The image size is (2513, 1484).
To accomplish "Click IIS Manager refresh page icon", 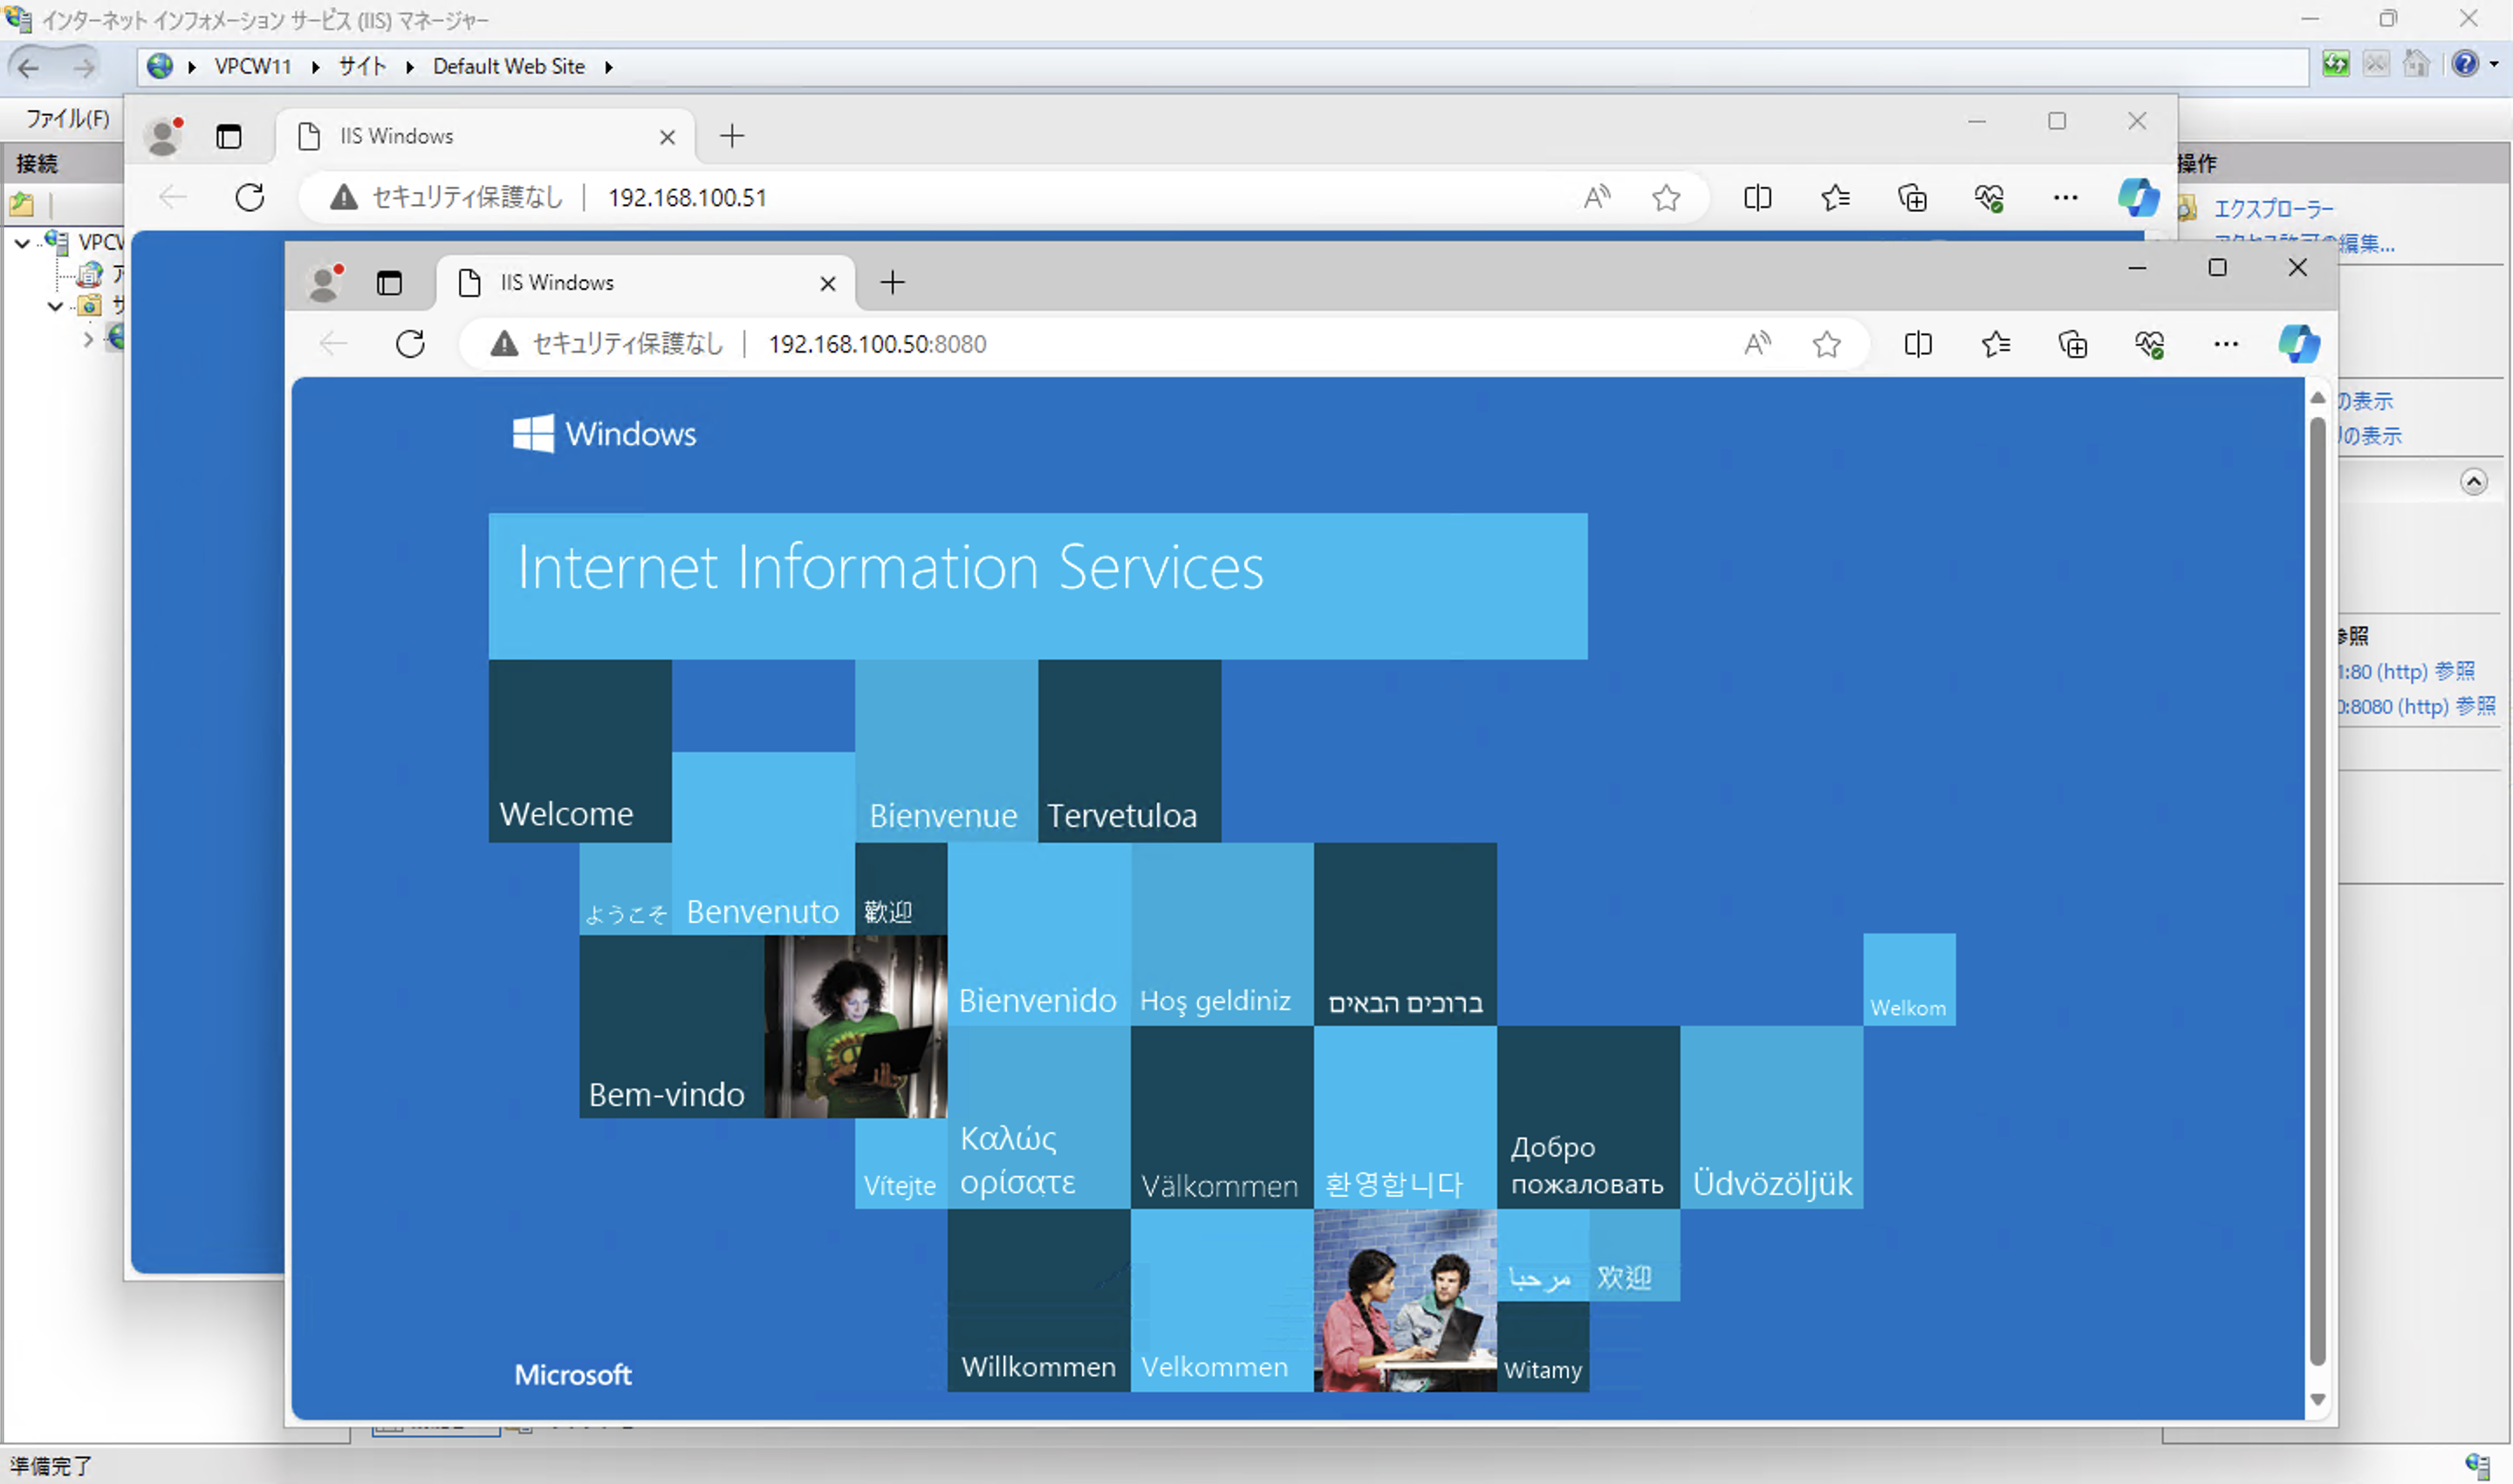I will click(2336, 65).
